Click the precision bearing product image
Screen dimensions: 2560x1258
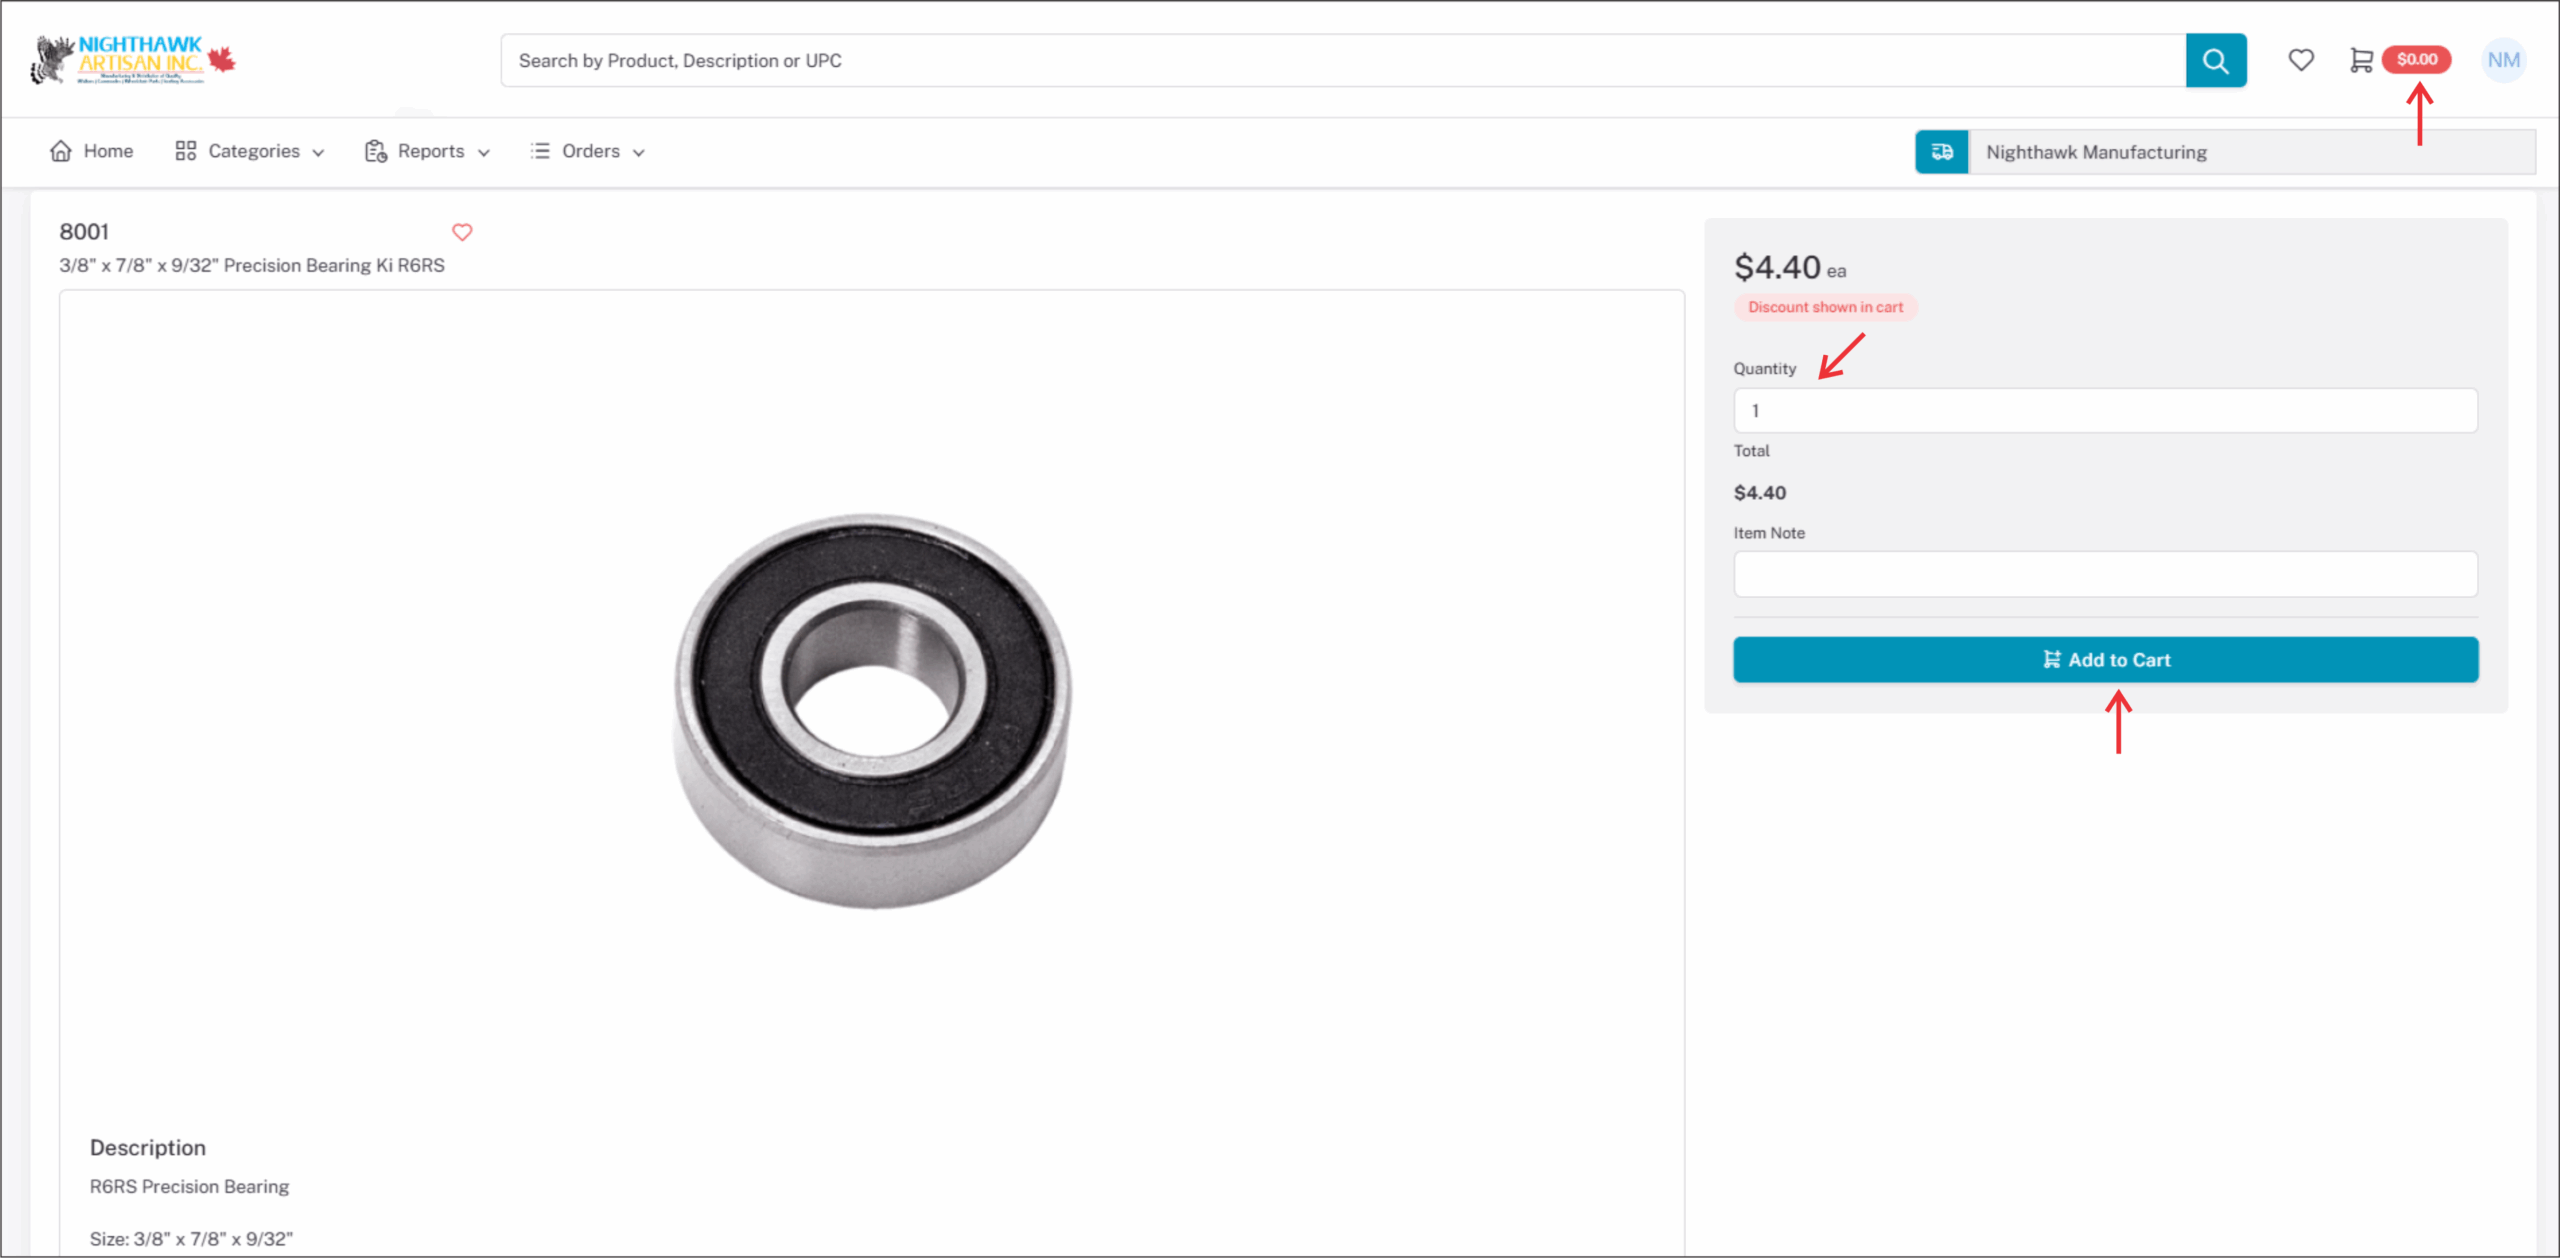[872, 711]
